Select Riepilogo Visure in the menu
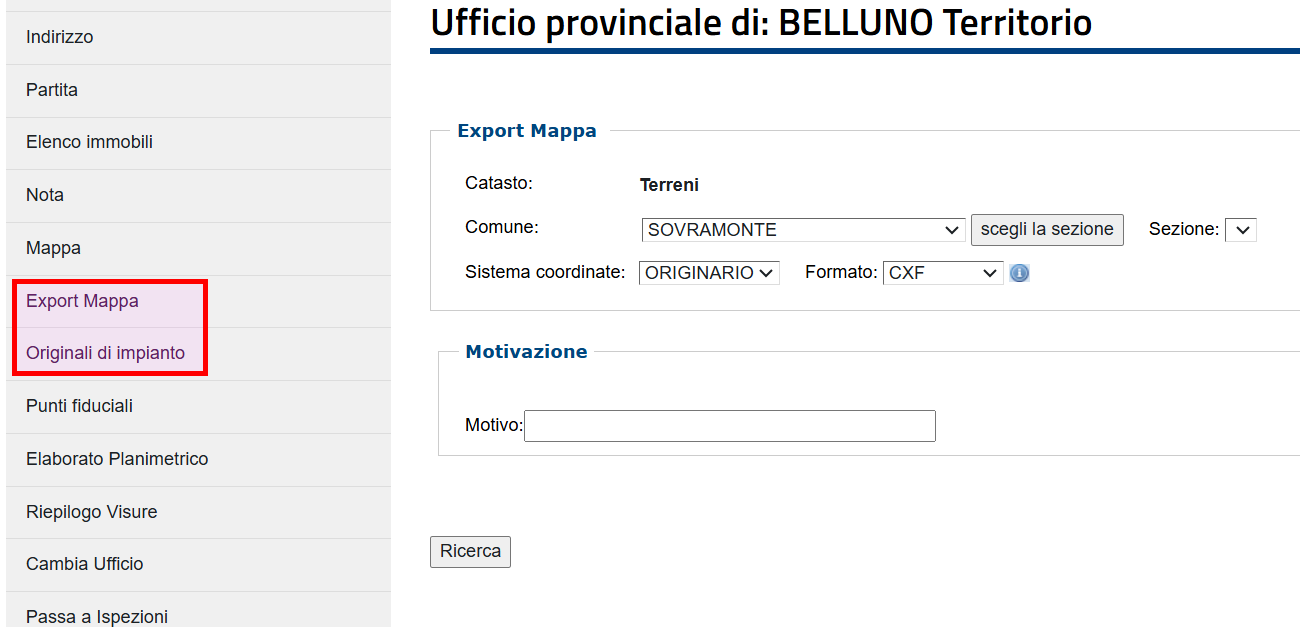Screen dimensions: 1300x627 pos(198,512)
